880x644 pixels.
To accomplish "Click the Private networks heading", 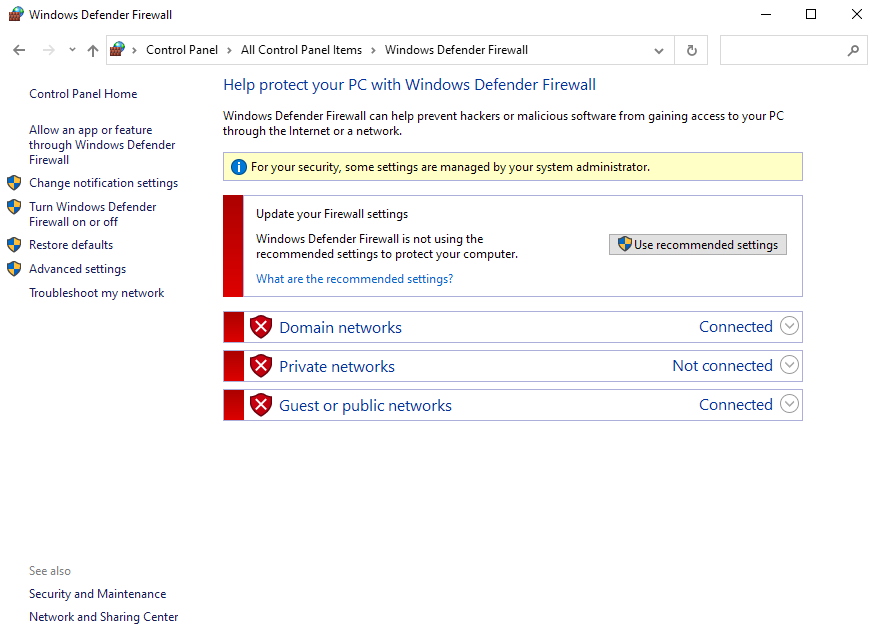I will [337, 367].
